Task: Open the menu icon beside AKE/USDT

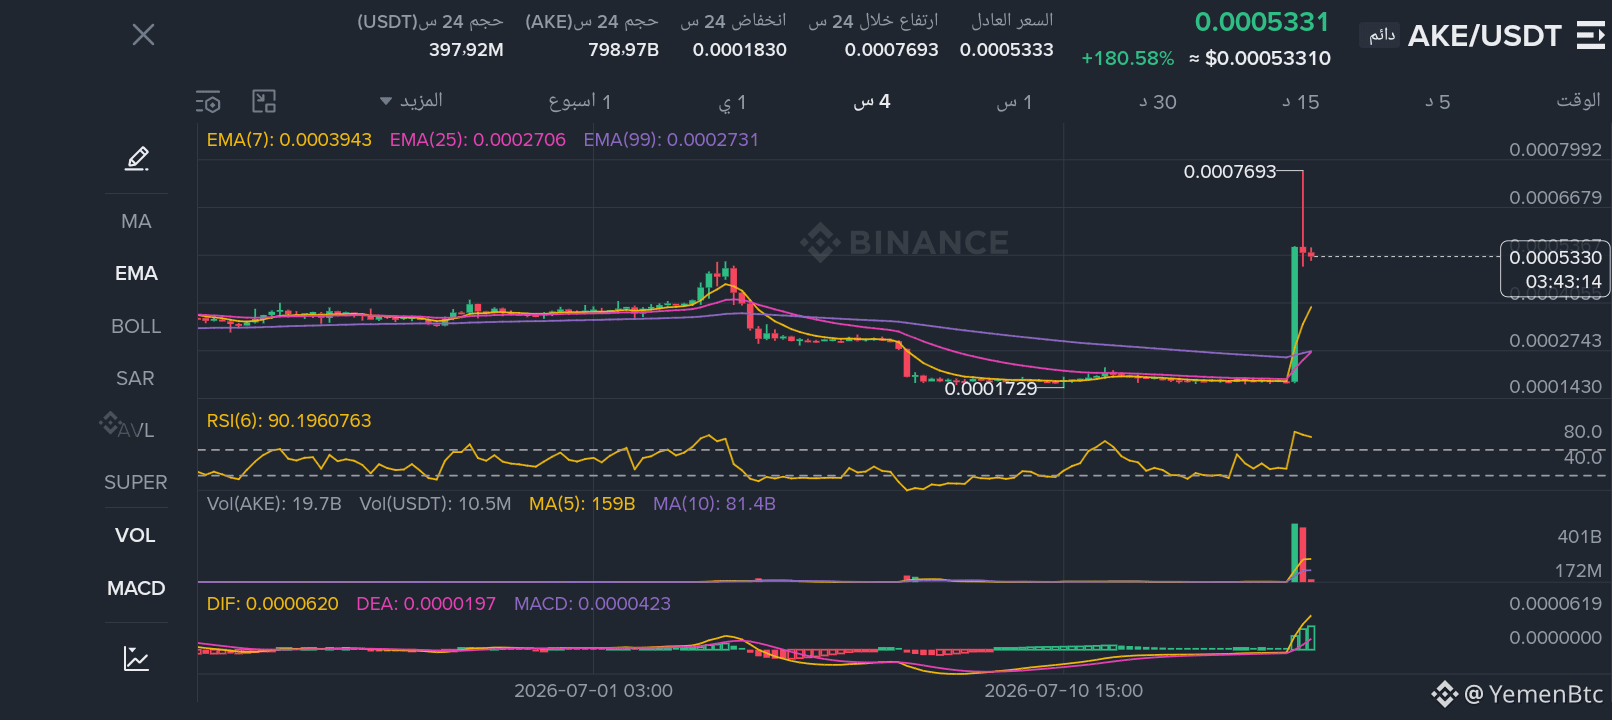Action: [1590, 36]
